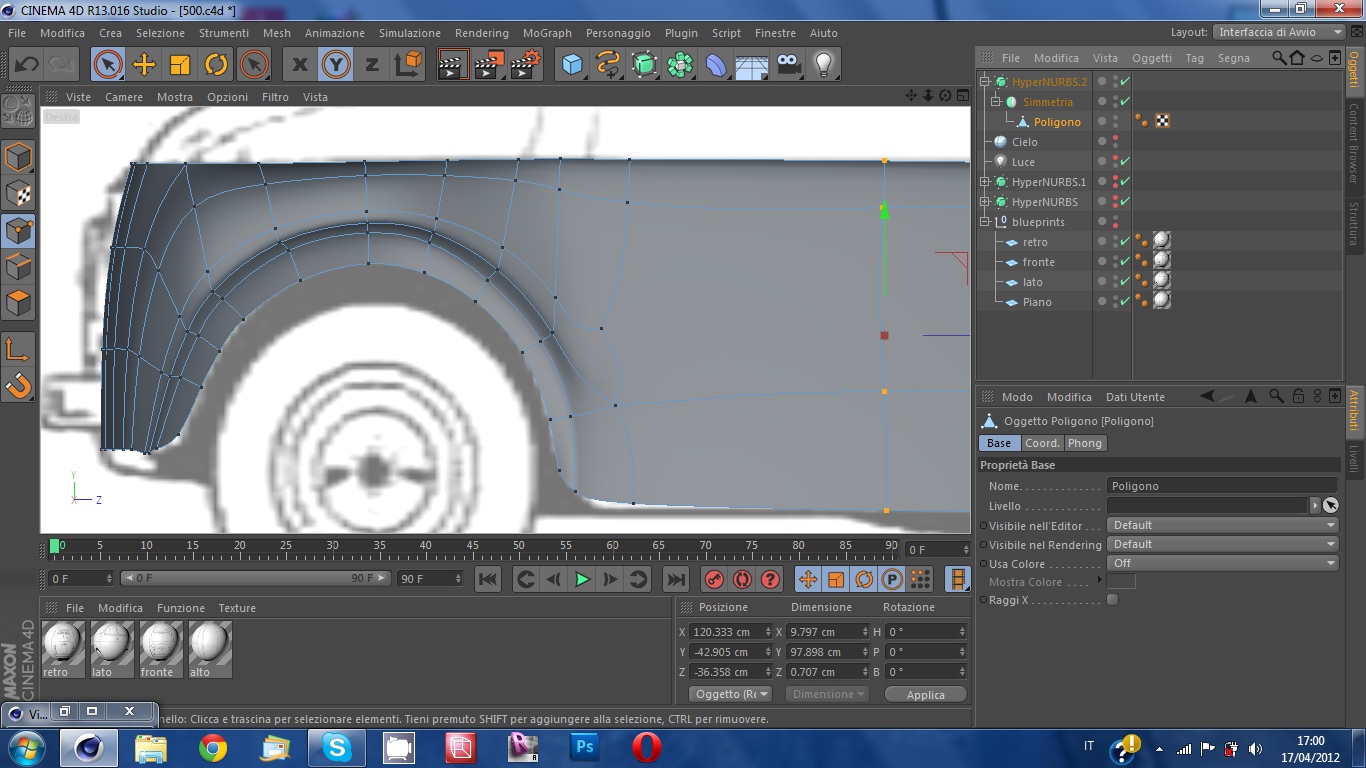Open the MoGraph menu
The image size is (1366, 768).
[547, 33]
